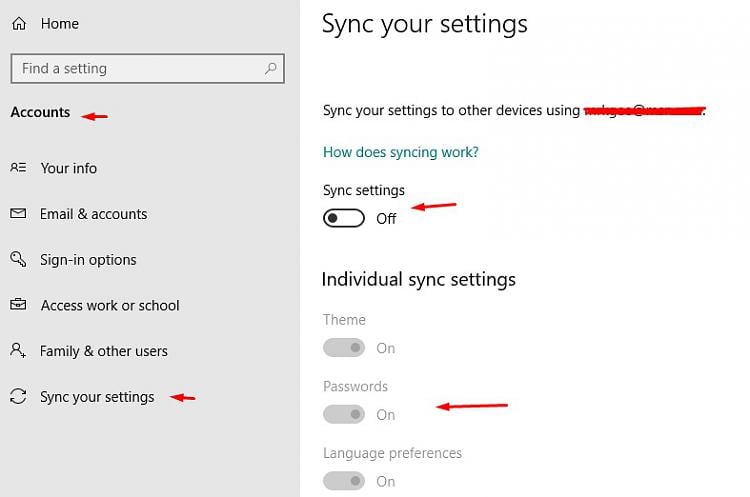Open Family & other users page
The height and width of the screenshot is (497, 750).
[104, 351]
